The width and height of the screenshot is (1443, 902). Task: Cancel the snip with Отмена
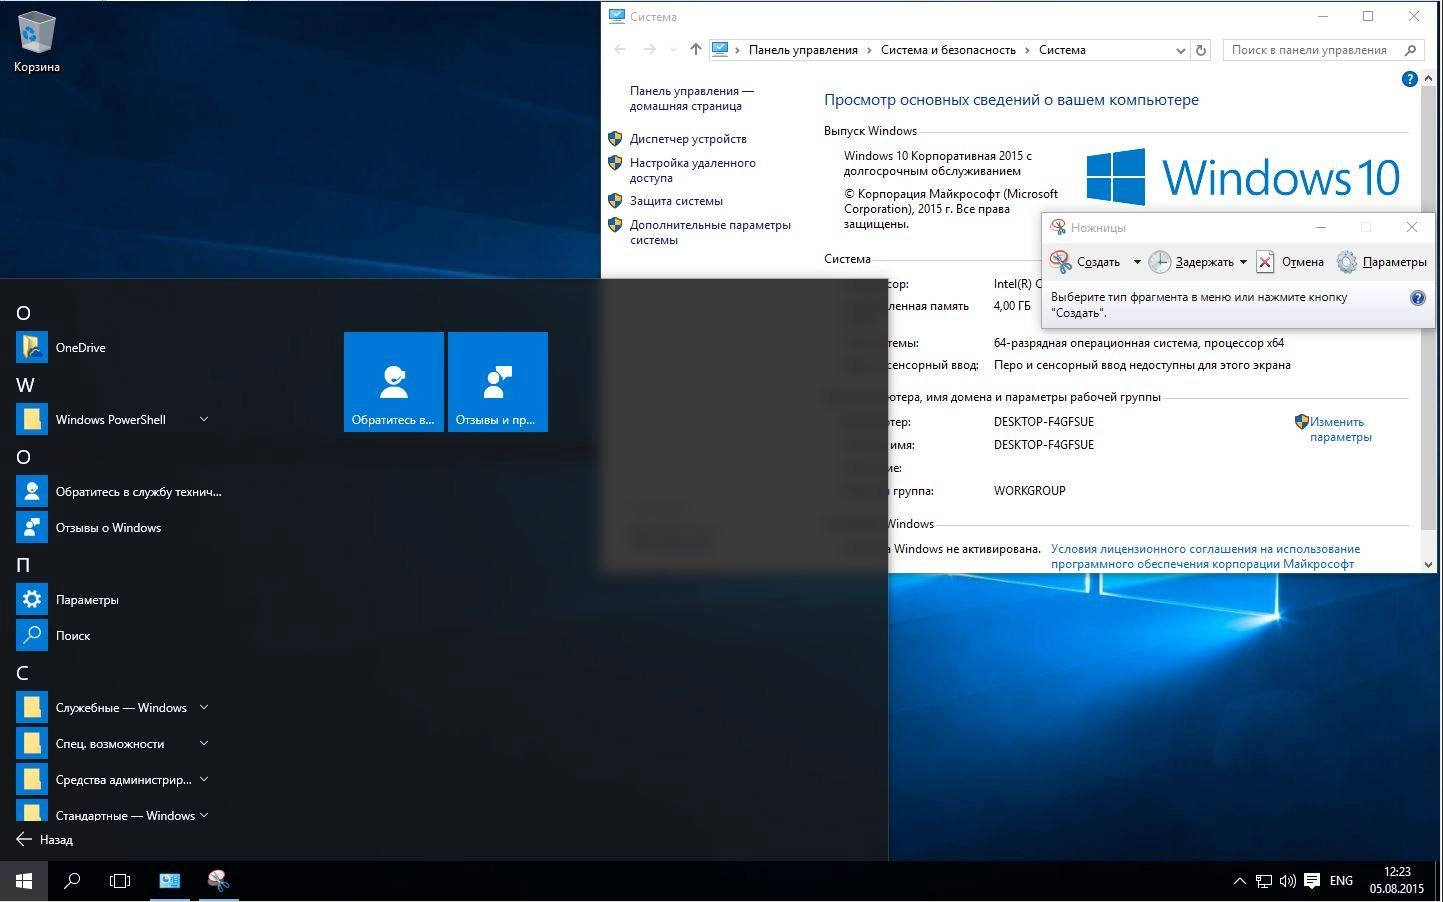(x=1290, y=262)
